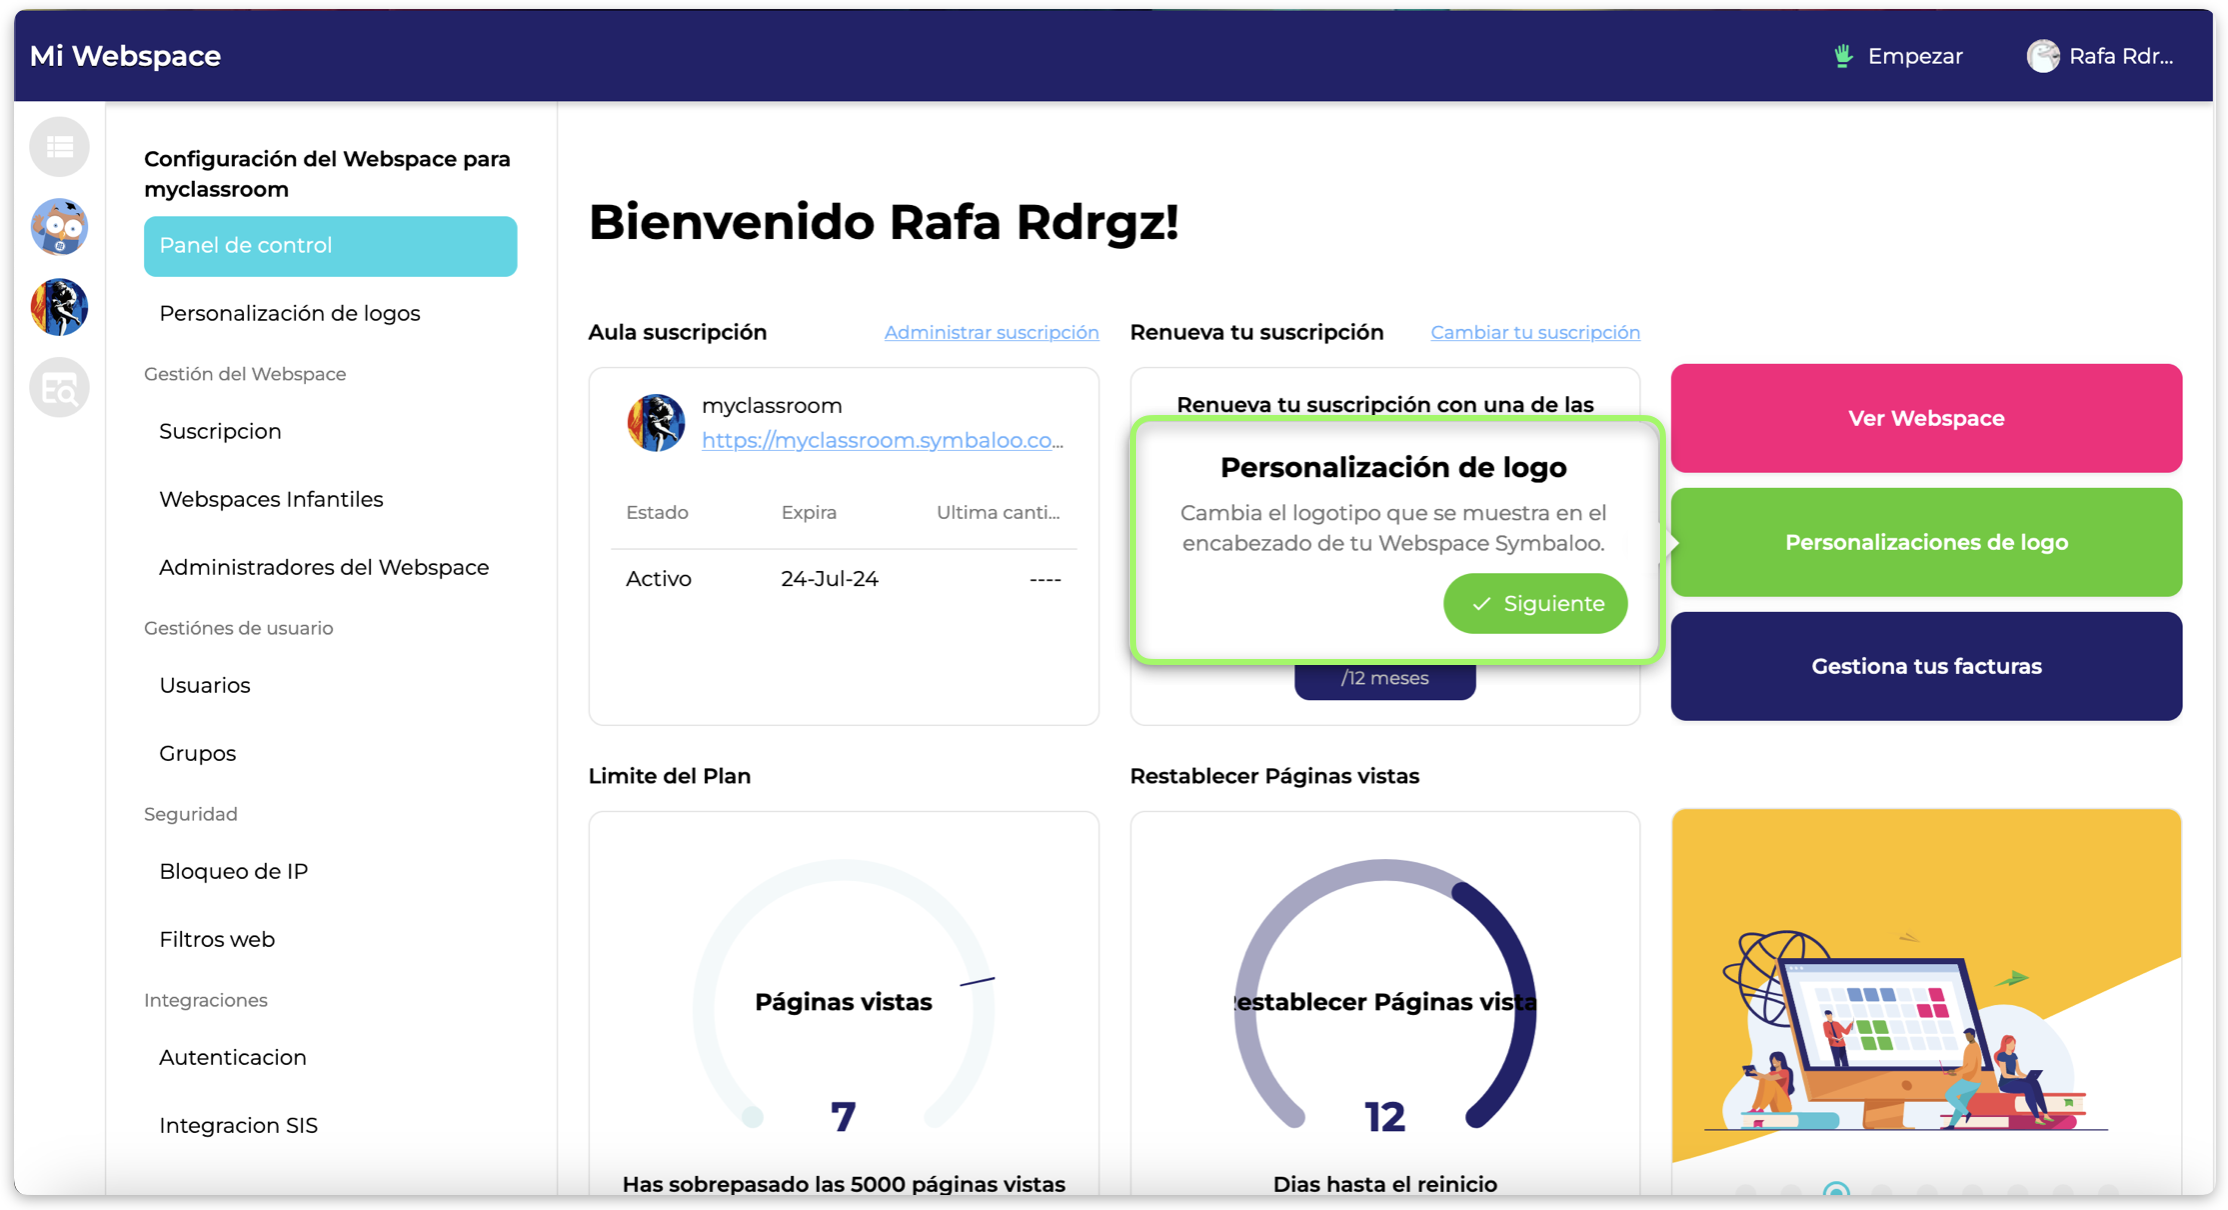Click the Siguiente button in the tooltip
The height and width of the screenshot is (1210, 2228).
(1535, 603)
